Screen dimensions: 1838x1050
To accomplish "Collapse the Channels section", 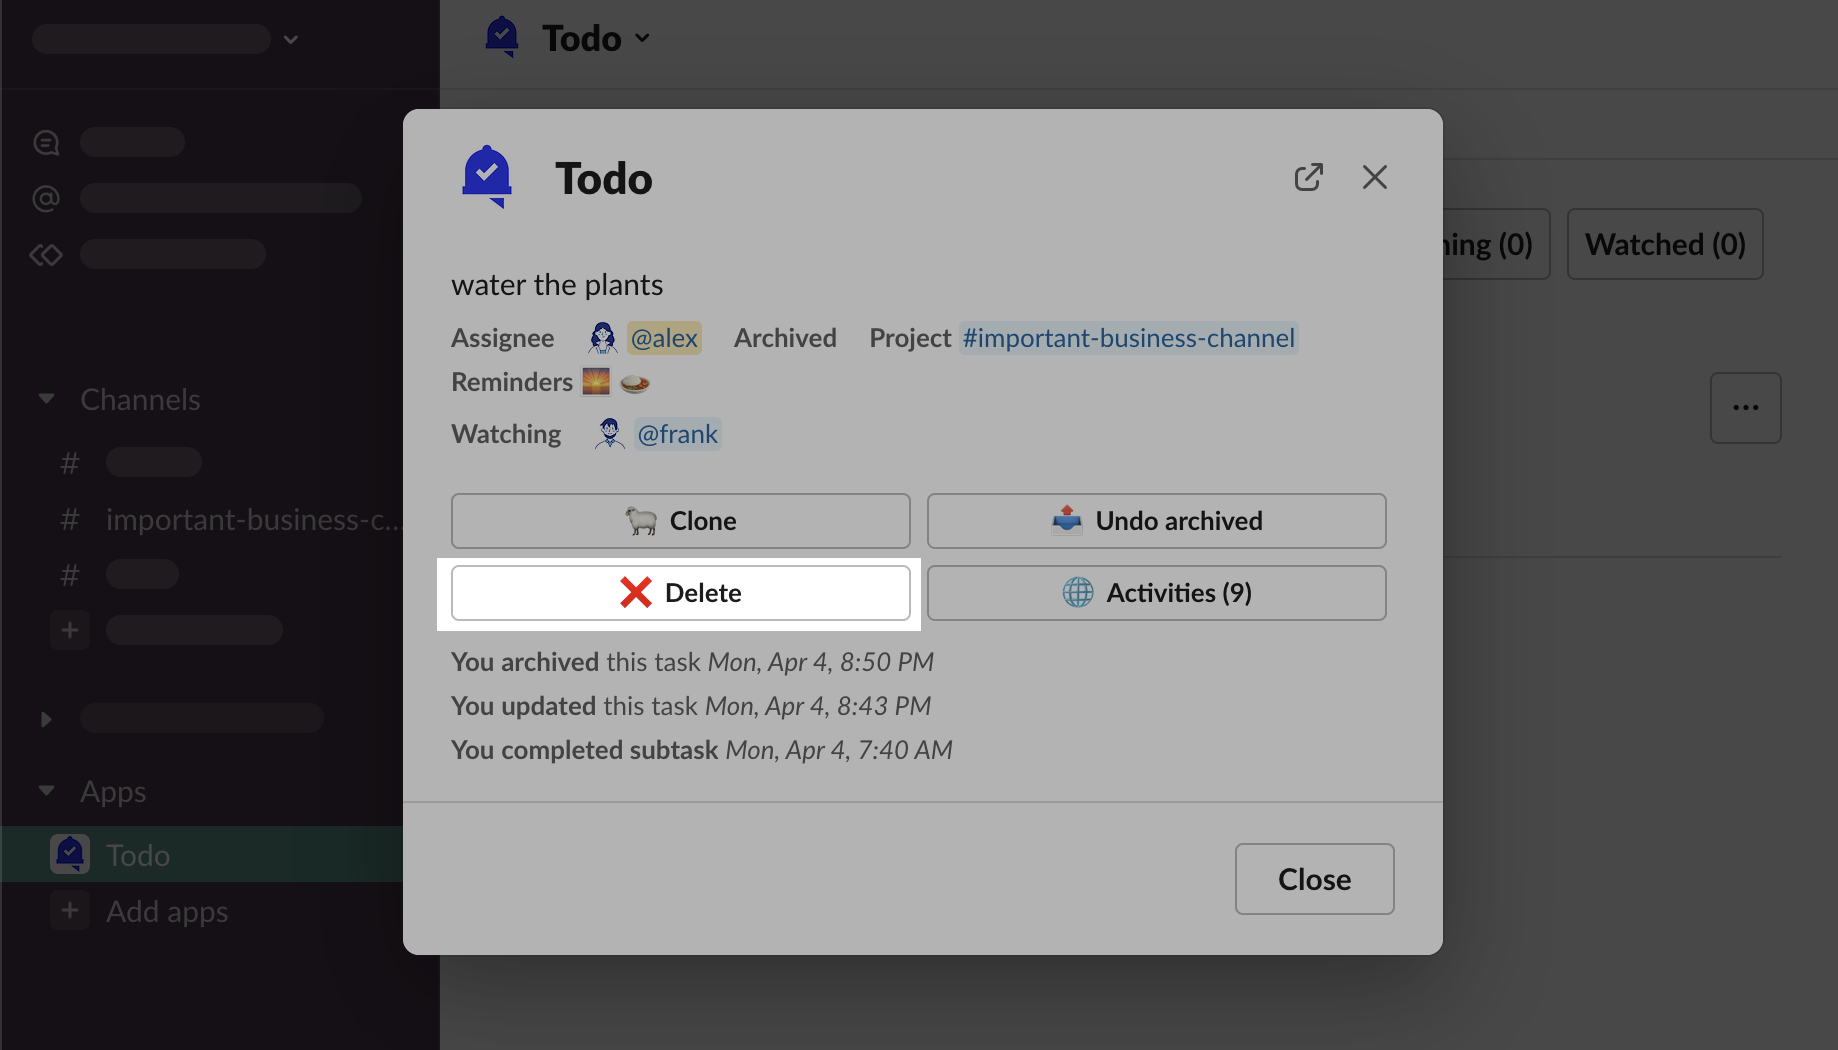I will pyautogui.click(x=46, y=399).
